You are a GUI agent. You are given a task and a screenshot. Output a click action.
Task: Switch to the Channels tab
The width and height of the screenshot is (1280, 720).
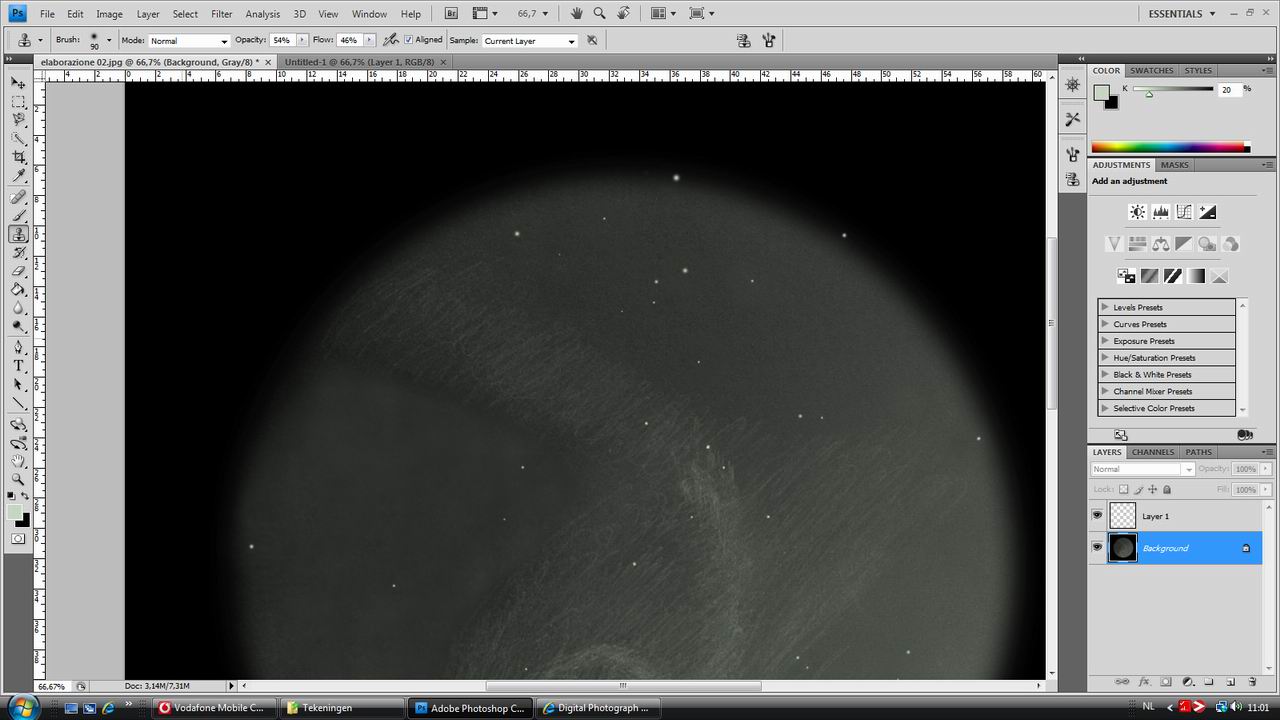click(1153, 452)
